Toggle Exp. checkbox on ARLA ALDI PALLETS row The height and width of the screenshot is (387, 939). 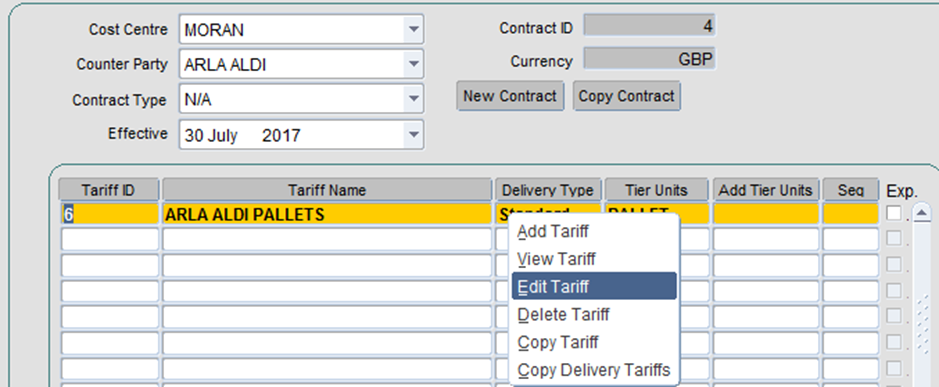click(x=894, y=213)
